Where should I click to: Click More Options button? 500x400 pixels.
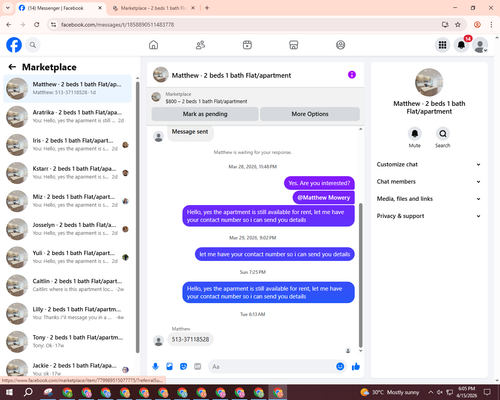click(310, 114)
